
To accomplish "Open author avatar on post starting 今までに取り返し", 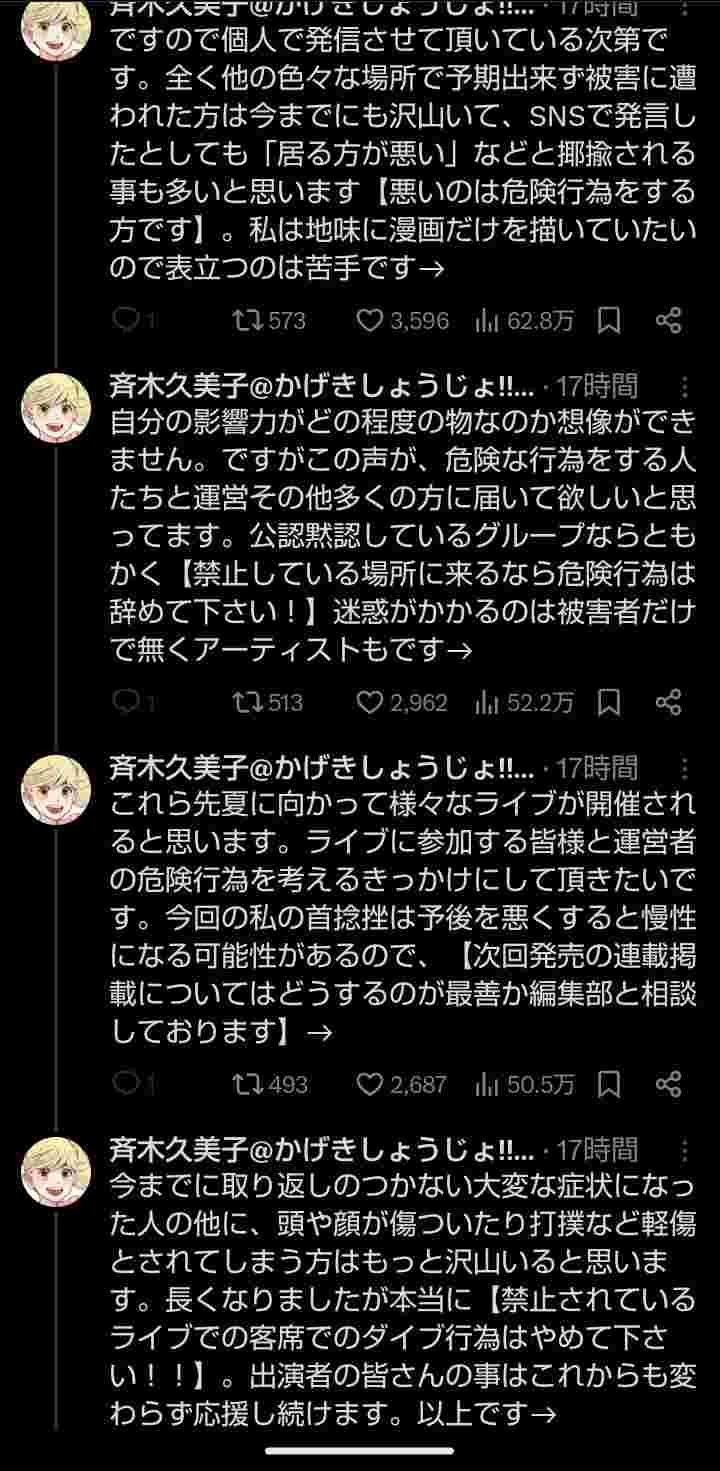I will 56,1172.
